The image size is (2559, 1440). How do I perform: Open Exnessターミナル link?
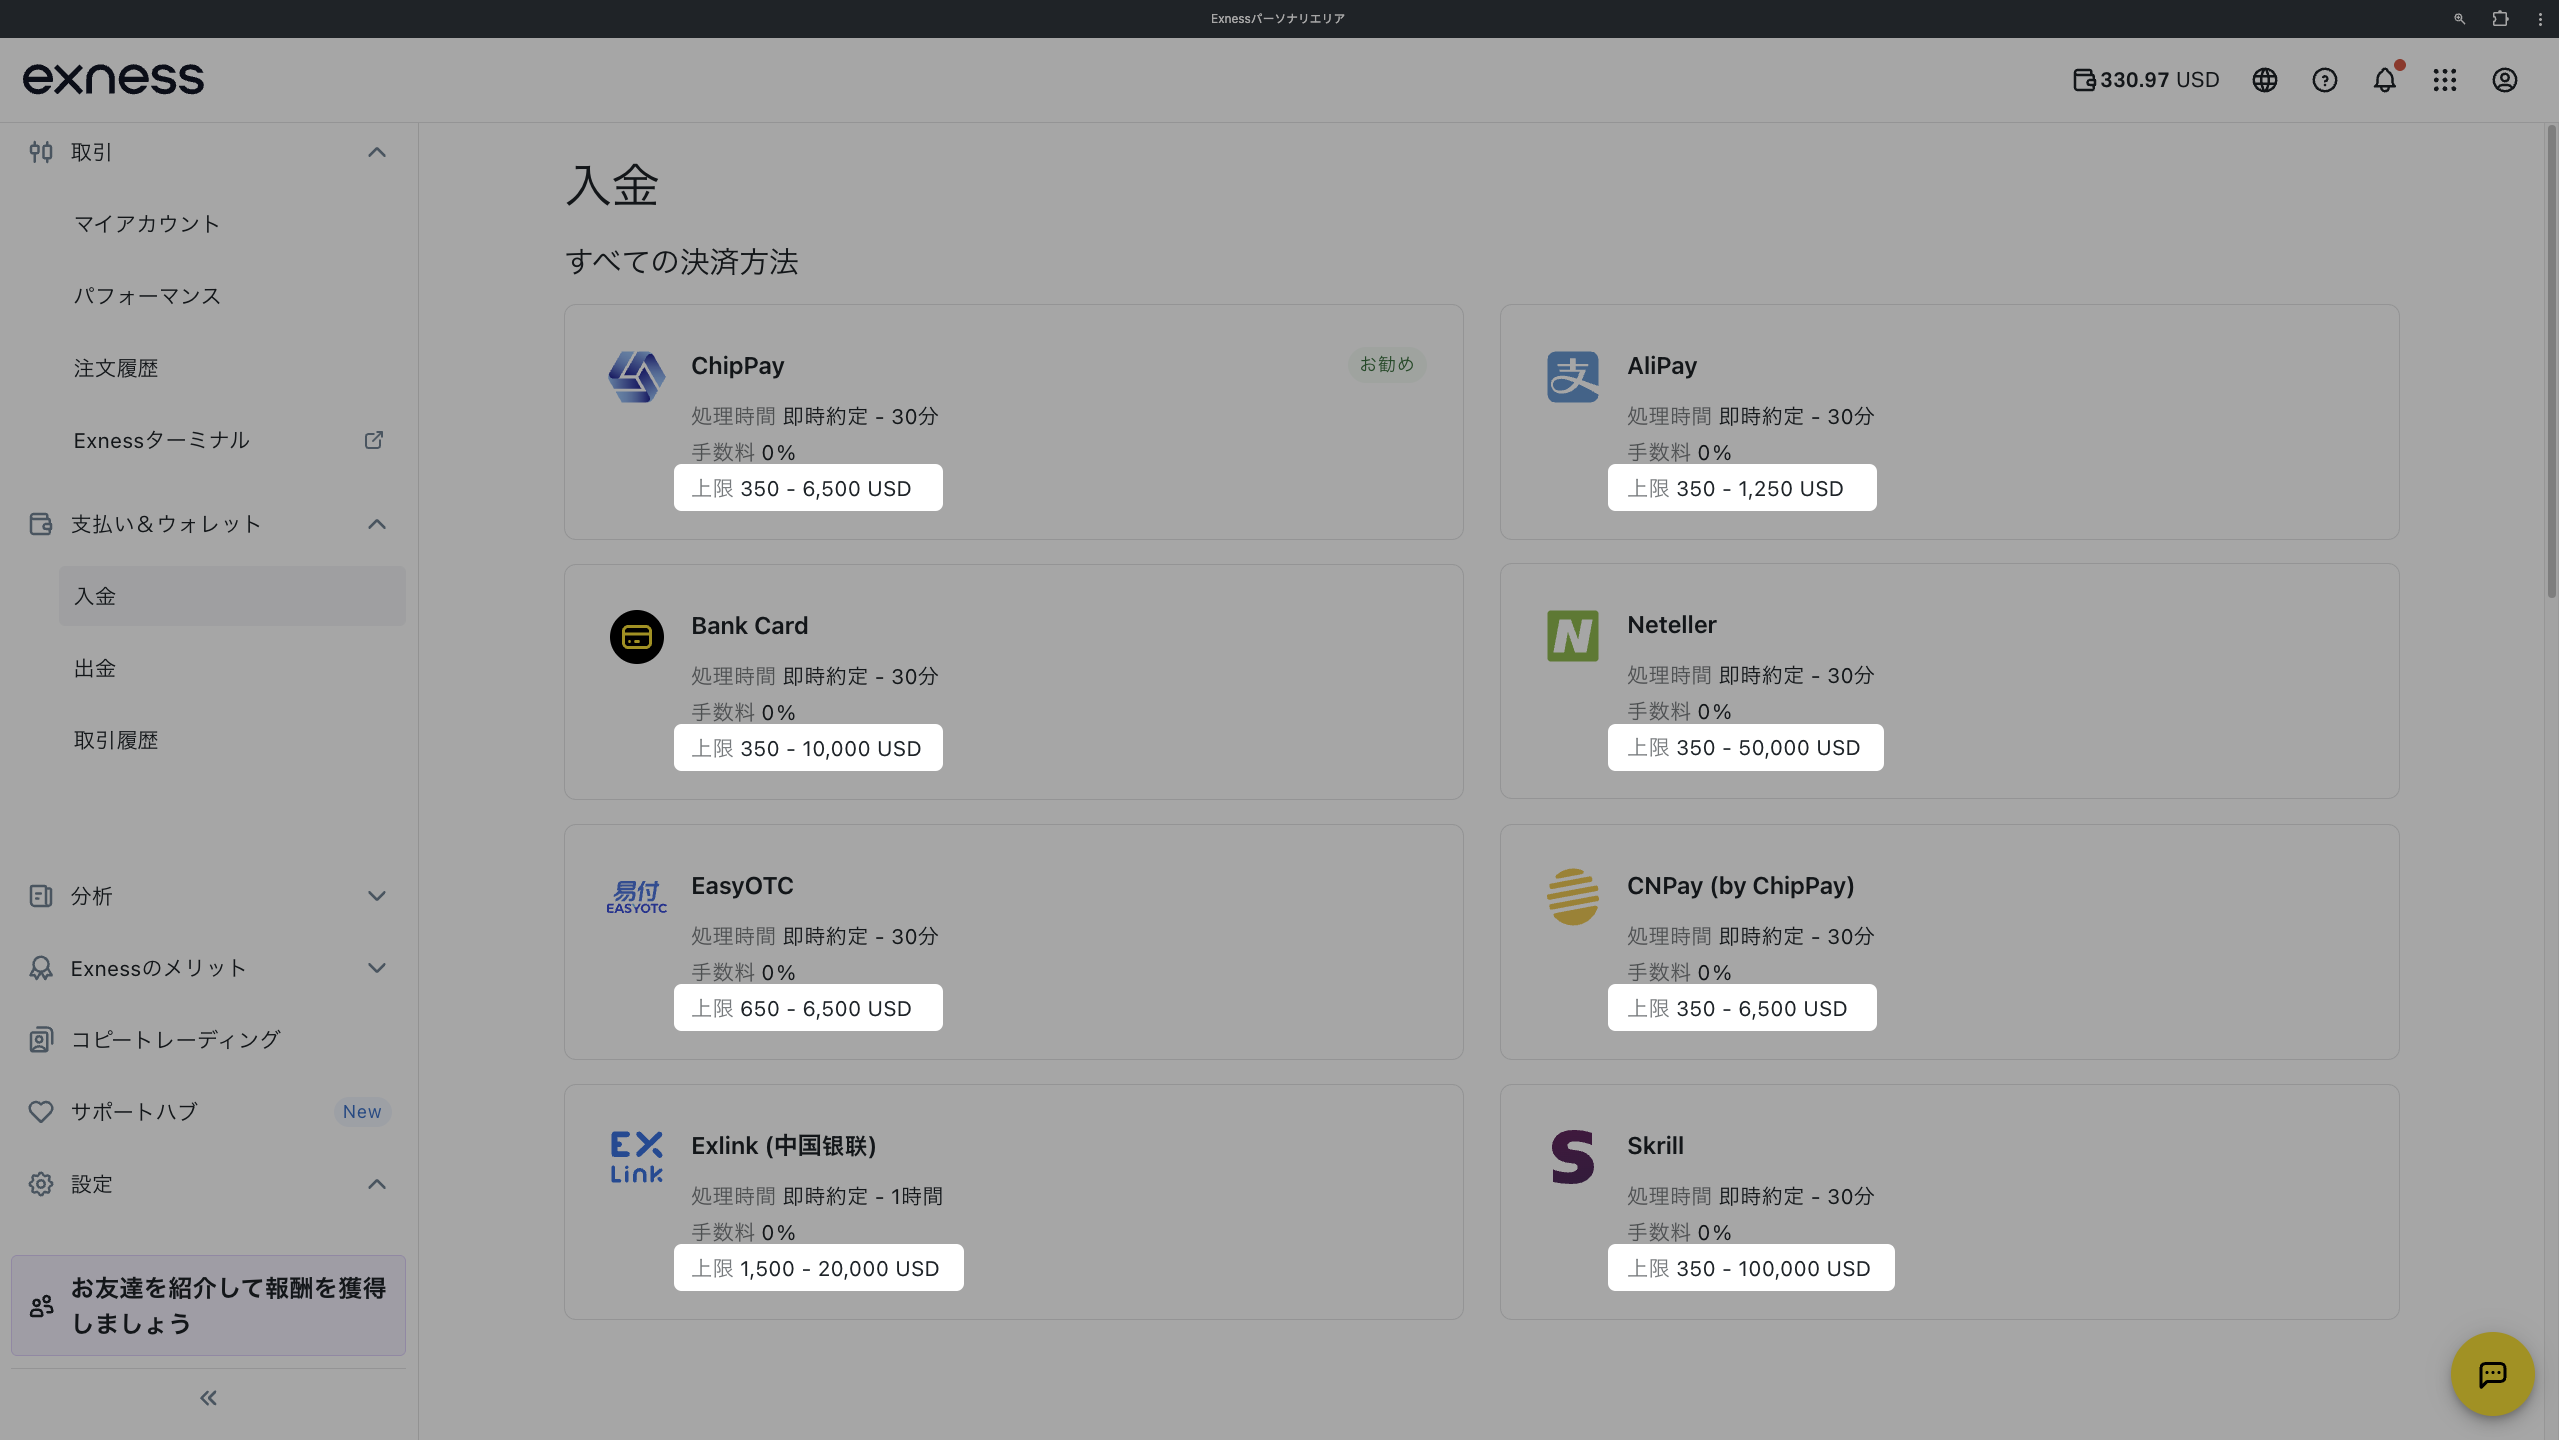coord(161,440)
